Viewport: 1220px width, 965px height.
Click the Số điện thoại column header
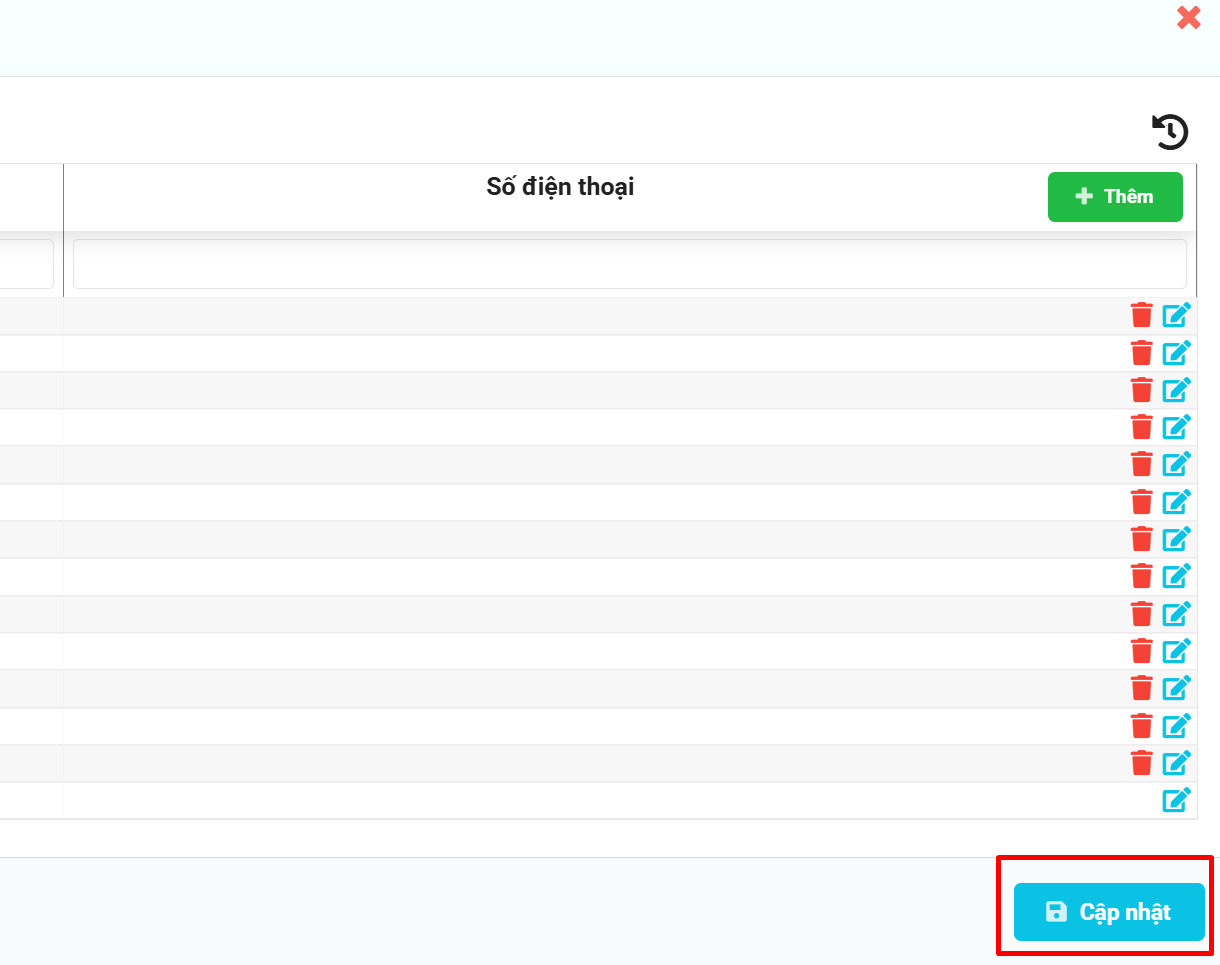[559, 187]
